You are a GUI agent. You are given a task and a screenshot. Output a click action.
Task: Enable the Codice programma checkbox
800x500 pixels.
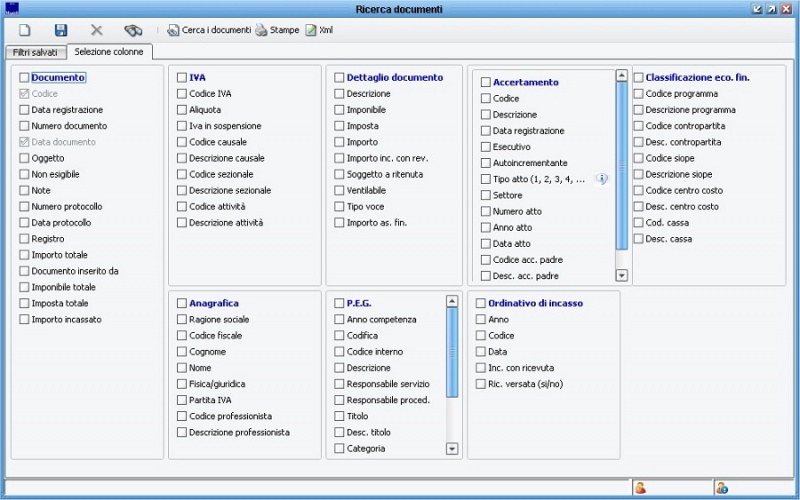638,94
